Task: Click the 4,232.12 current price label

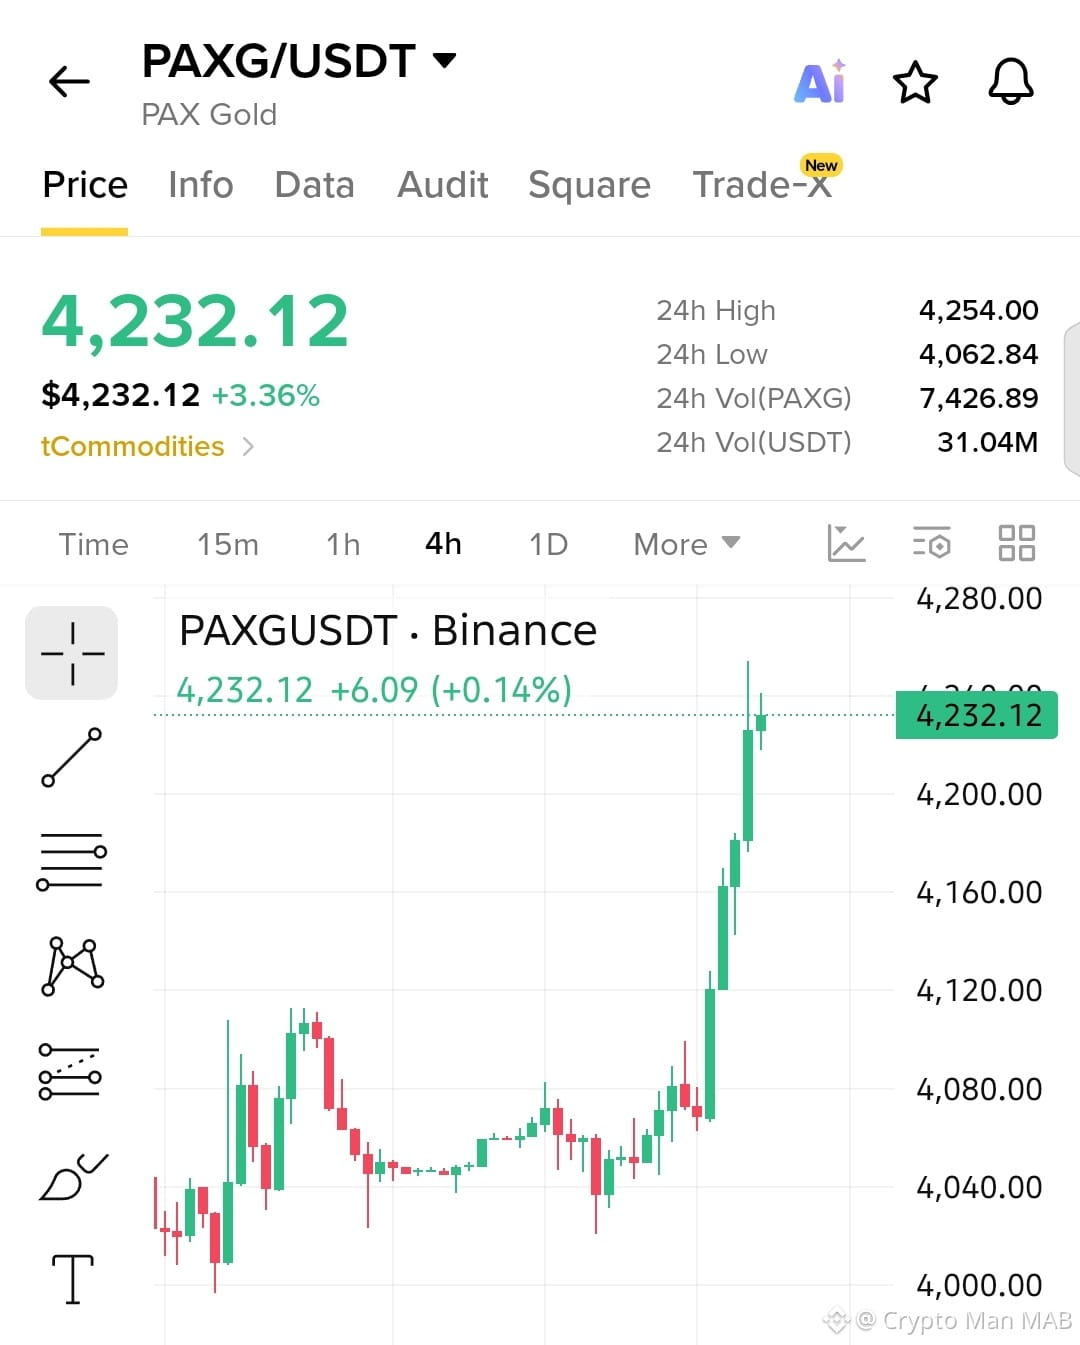Action: click(x=977, y=715)
